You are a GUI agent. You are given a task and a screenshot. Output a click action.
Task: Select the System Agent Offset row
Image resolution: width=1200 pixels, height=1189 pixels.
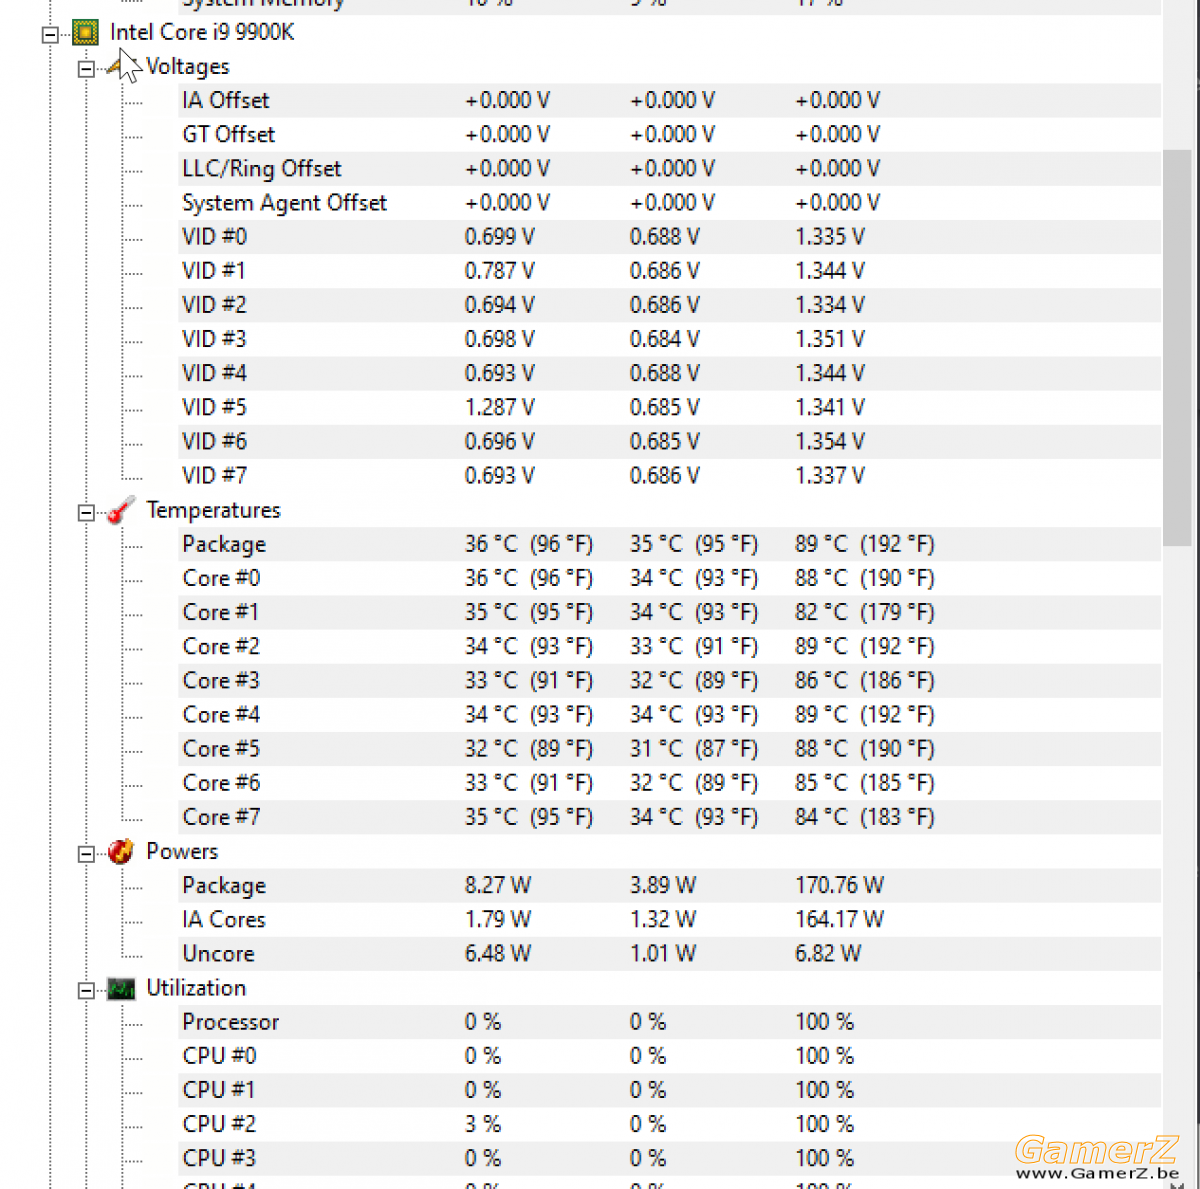(x=668, y=202)
